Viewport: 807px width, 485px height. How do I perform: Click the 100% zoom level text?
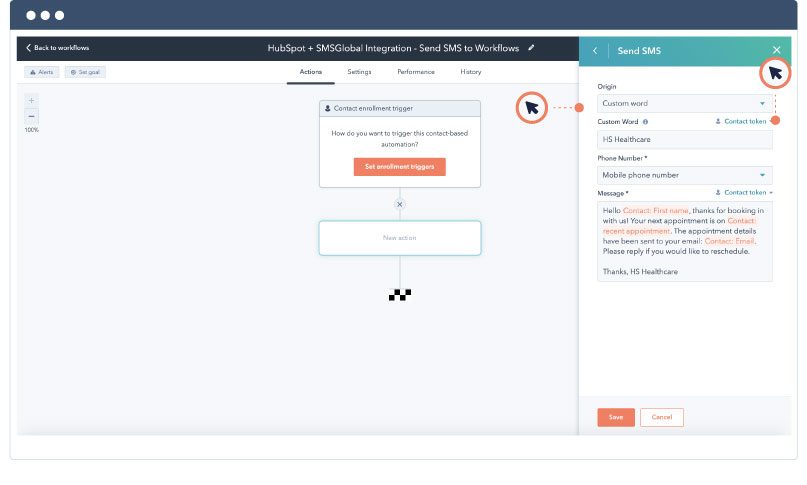[x=31, y=130]
